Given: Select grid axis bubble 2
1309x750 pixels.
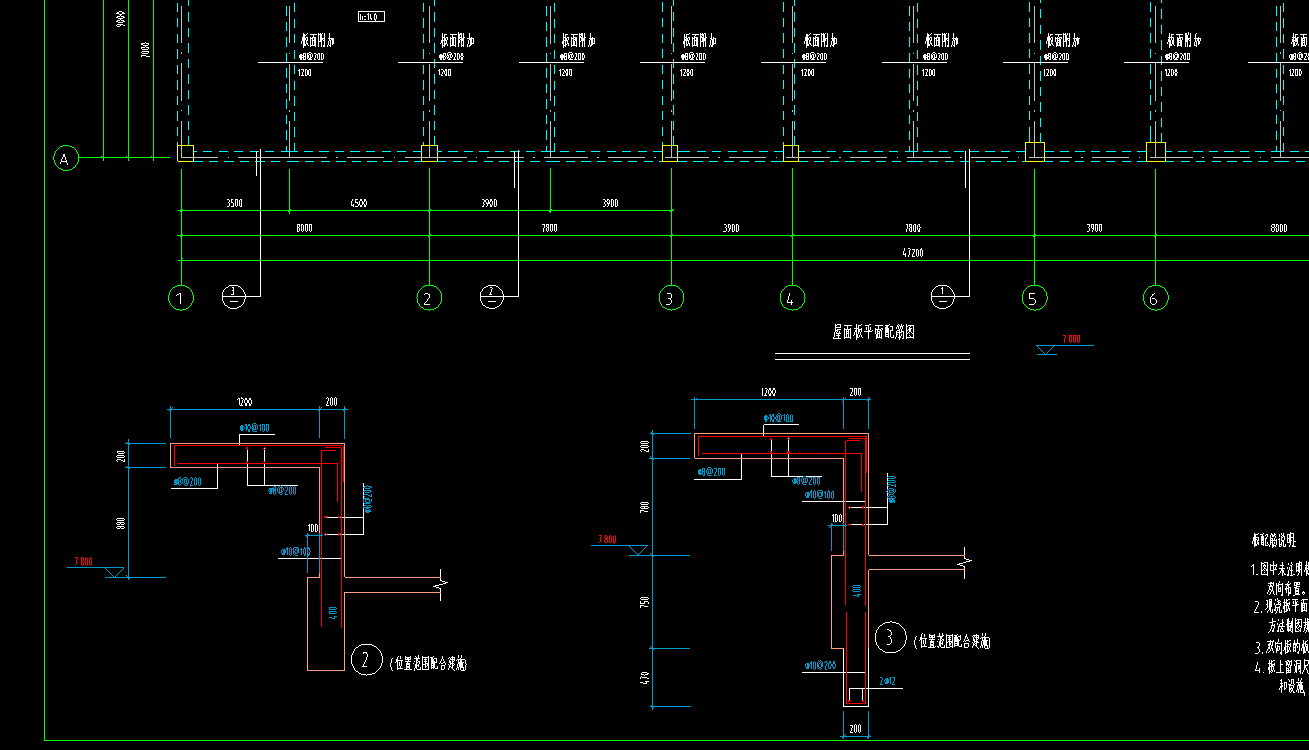Looking at the screenshot, I should 429,298.
